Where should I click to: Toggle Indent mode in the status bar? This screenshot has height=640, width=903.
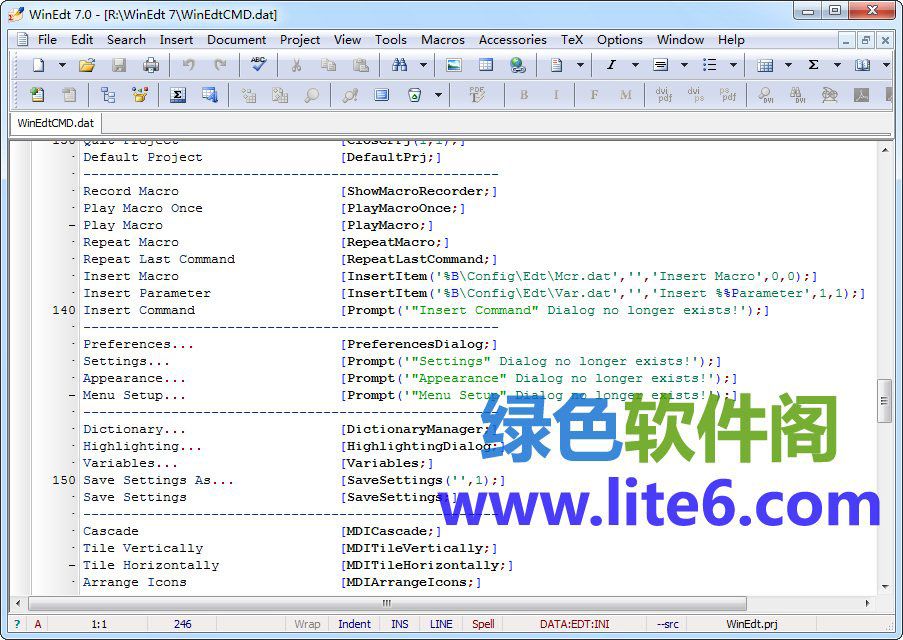[354, 624]
